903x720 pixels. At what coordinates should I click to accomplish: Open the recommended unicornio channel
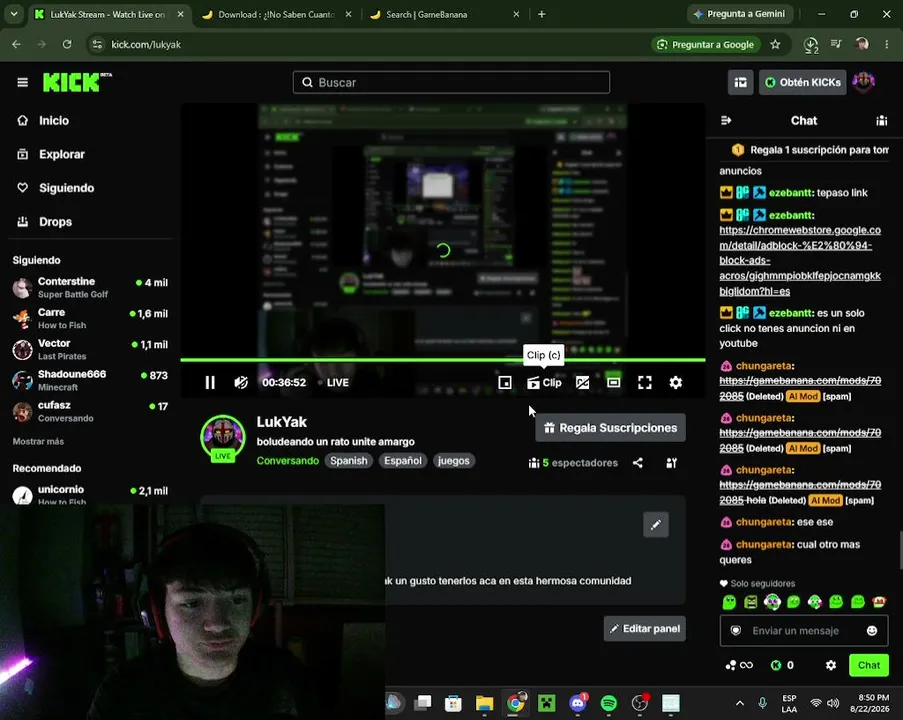[90, 494]
